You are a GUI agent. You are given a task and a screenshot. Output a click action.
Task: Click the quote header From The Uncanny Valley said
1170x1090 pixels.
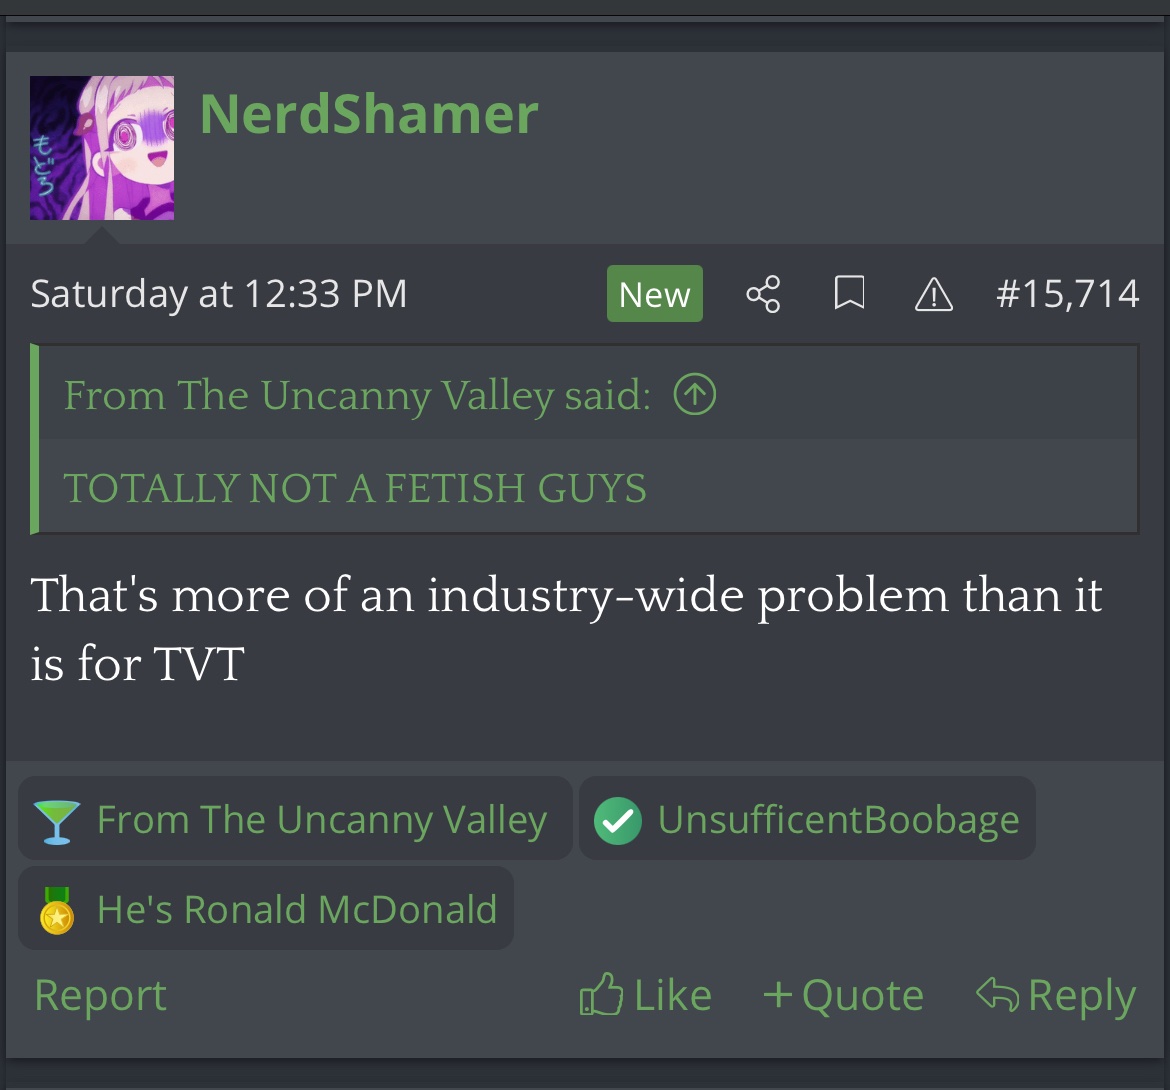(357, 396)
